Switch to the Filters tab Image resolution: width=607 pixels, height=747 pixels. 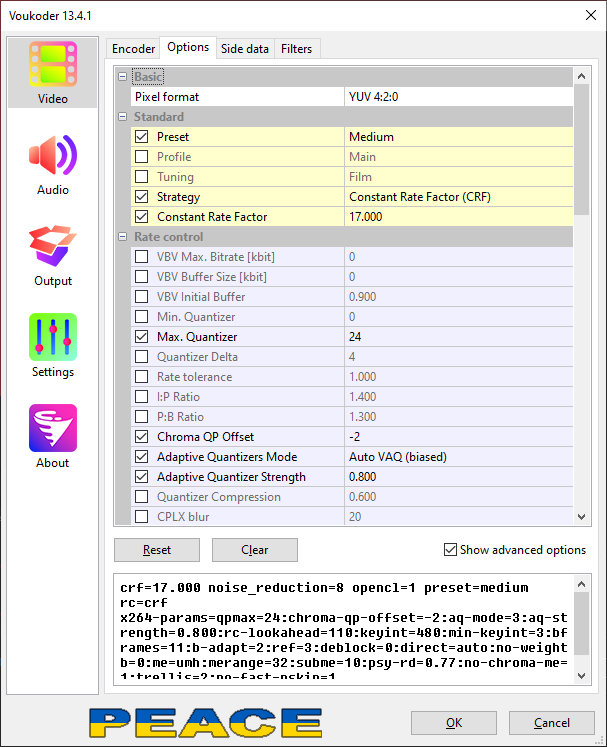[296, 49]
